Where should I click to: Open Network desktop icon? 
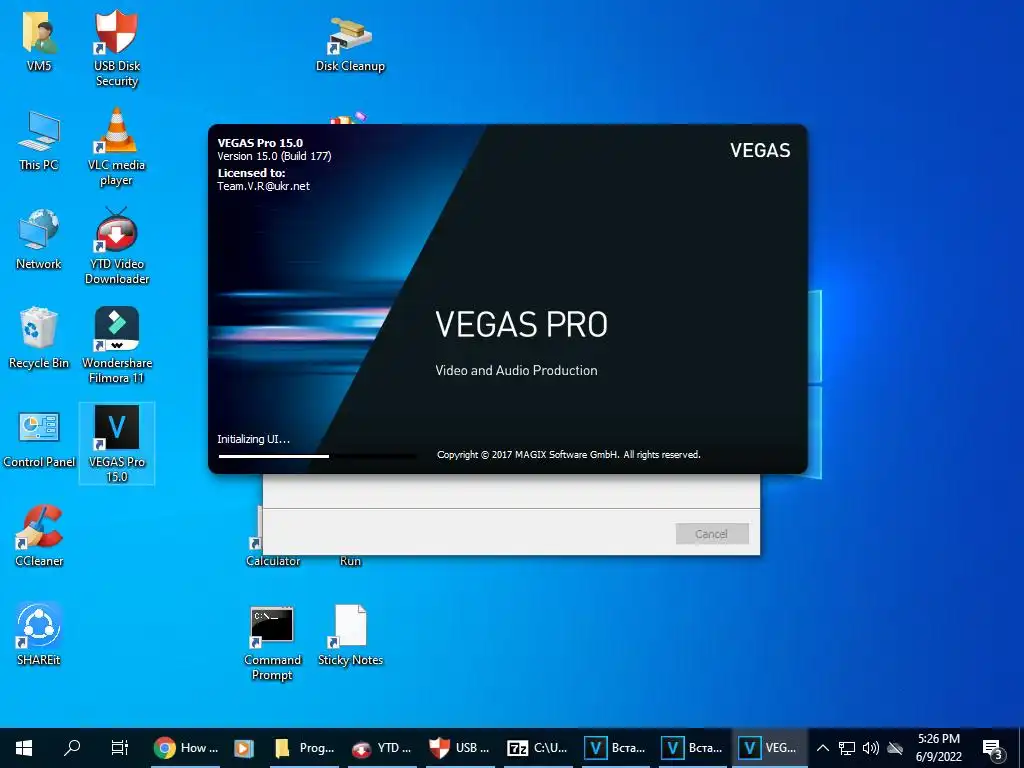[x=39, y=239]
